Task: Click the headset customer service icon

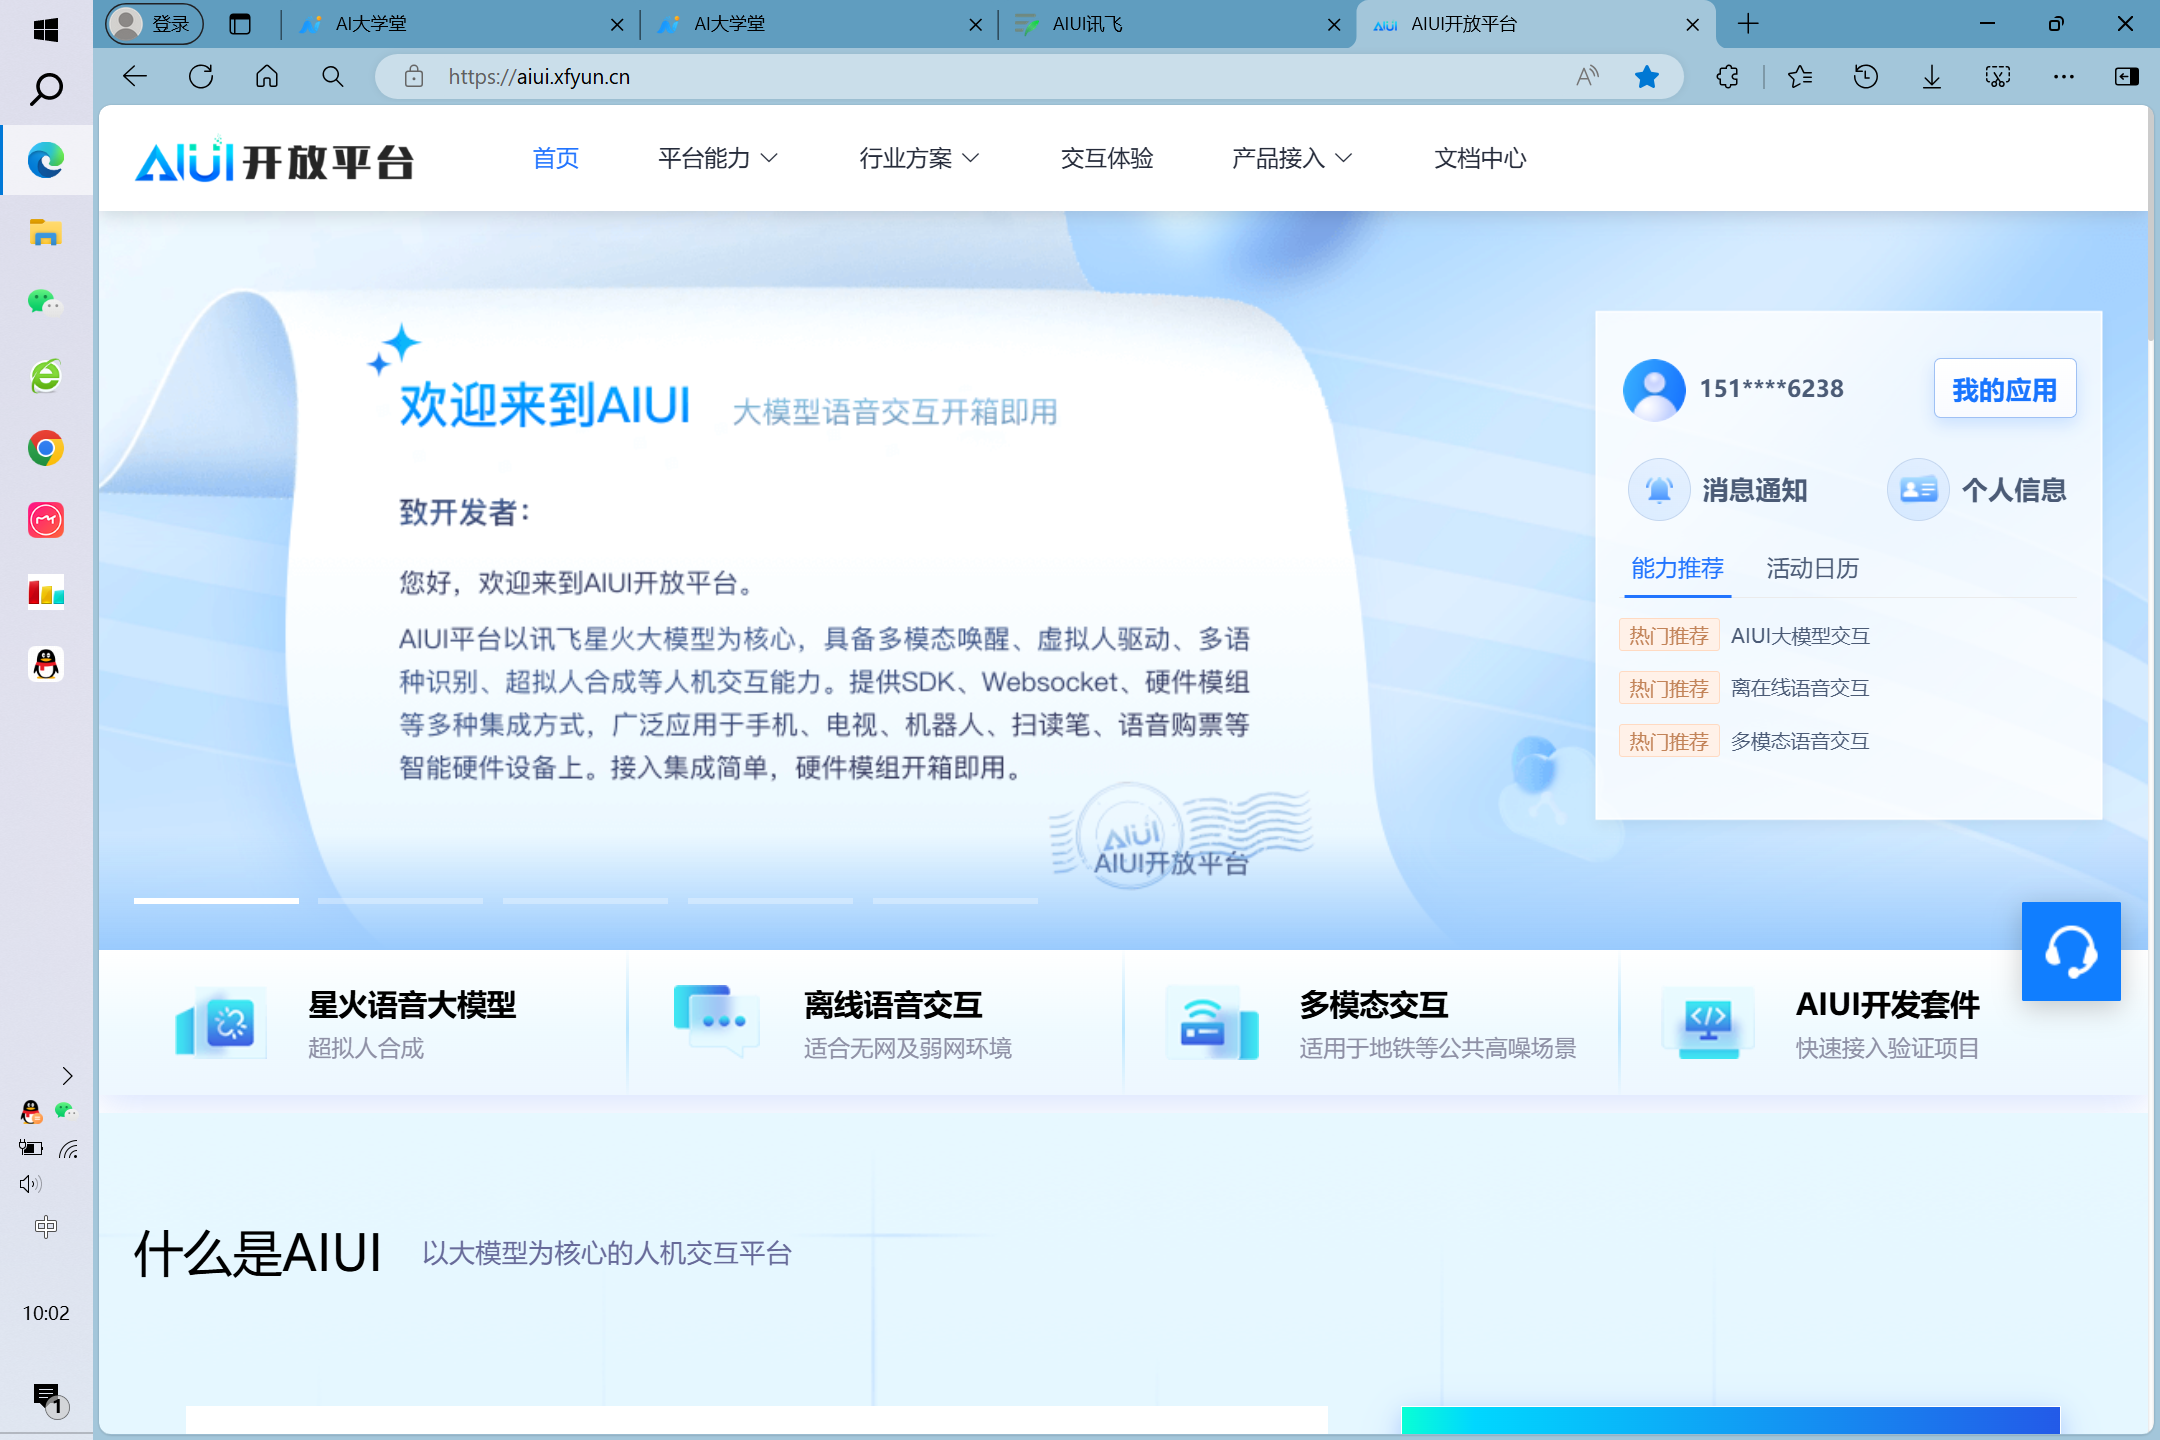Action: pyautogui.click(x=2070, y=951)
